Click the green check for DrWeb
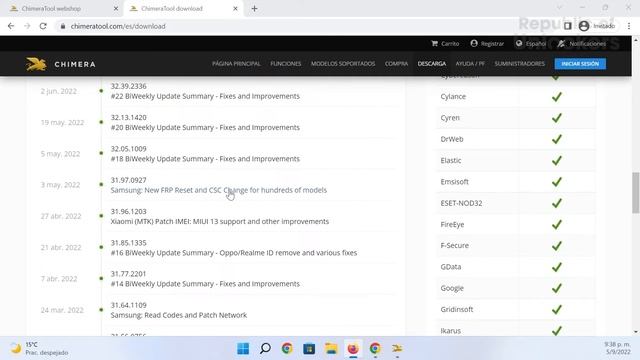The image size is (640, 360). click(557, 139)
